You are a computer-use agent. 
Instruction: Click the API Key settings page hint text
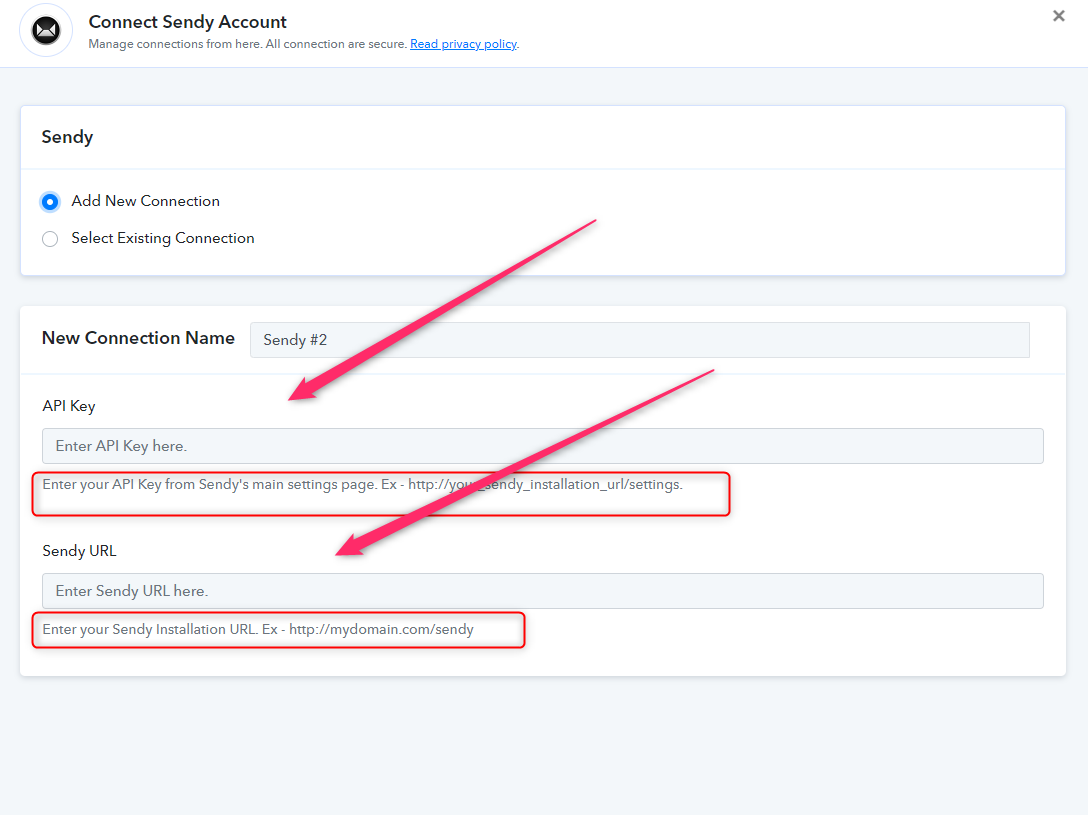(362, 484)
